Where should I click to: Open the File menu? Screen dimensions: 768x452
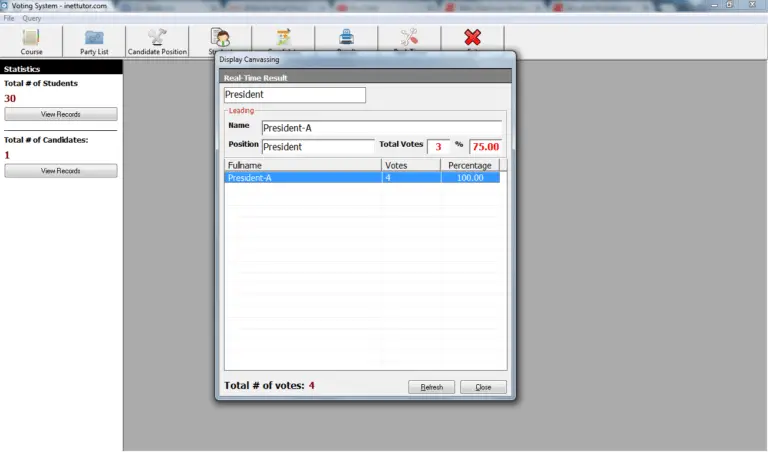(x=9, y=18)
